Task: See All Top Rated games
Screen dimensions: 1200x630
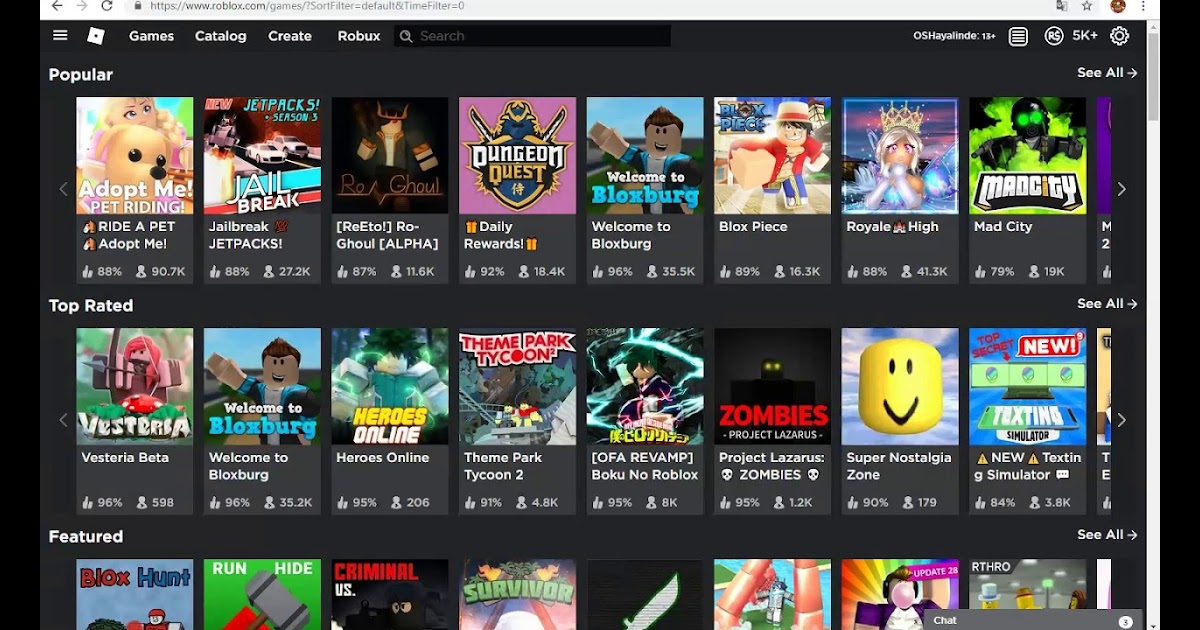Action: point(1107,304)
